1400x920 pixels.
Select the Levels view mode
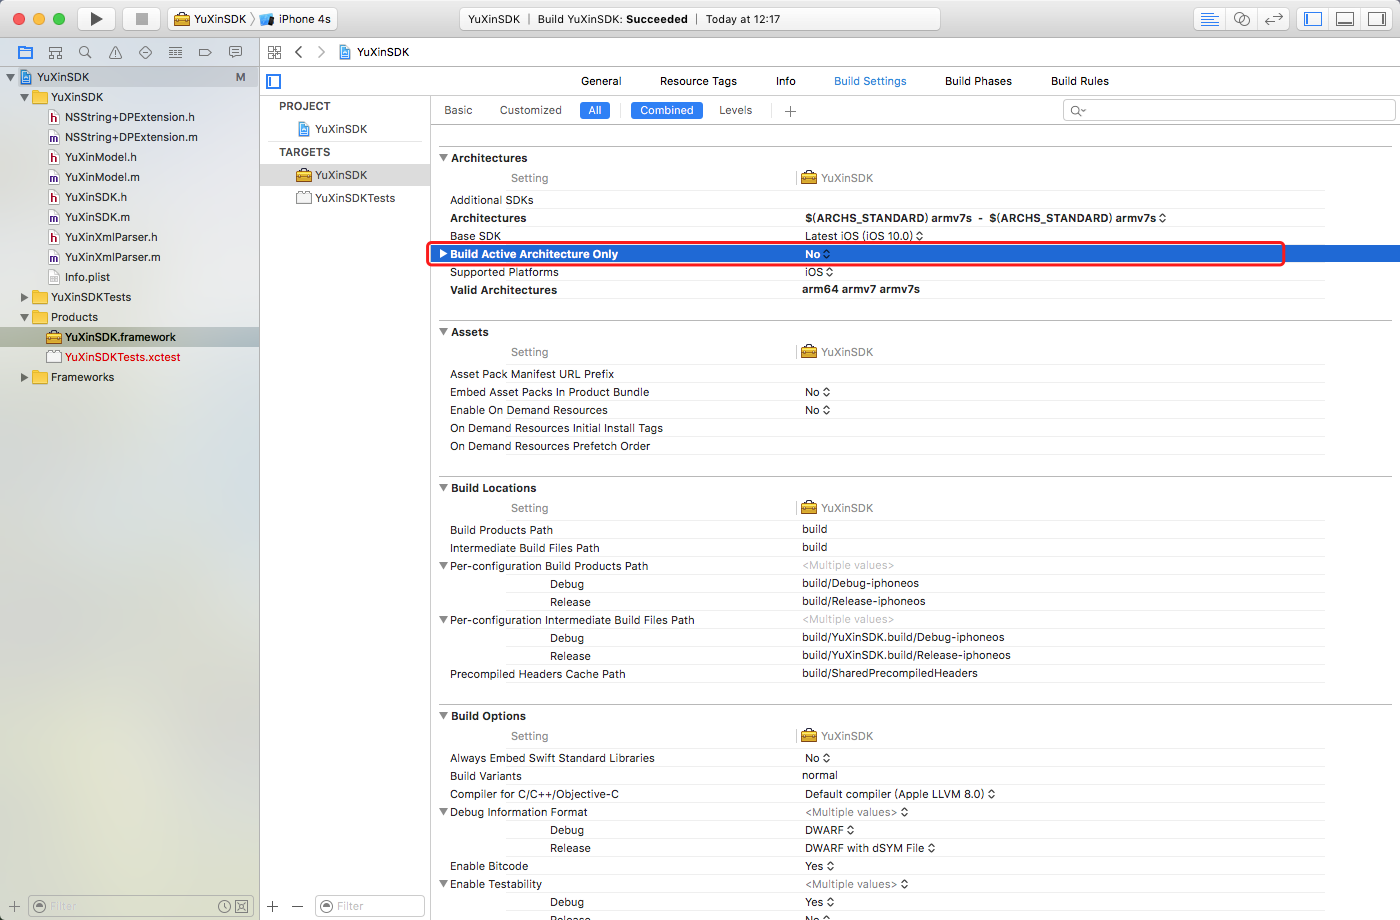(x=735, y=110)
